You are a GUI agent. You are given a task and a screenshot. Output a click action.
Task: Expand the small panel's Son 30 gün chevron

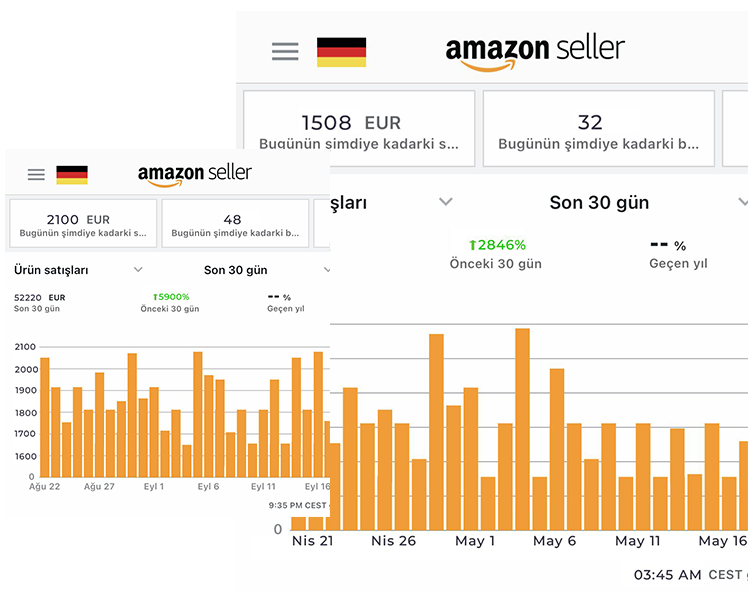pyautogui.click(x=326, y=270)
